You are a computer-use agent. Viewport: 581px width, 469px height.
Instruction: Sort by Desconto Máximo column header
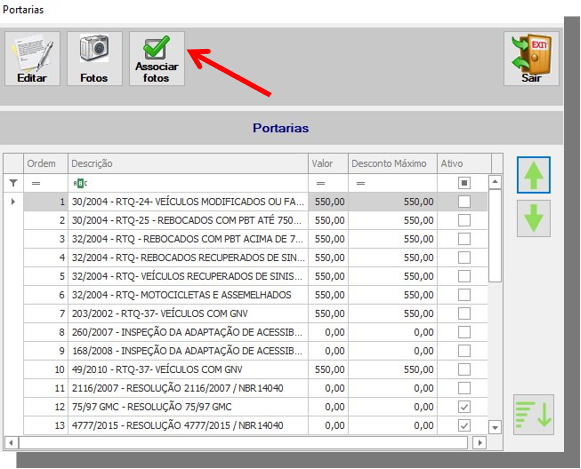[x=393, y=164]
